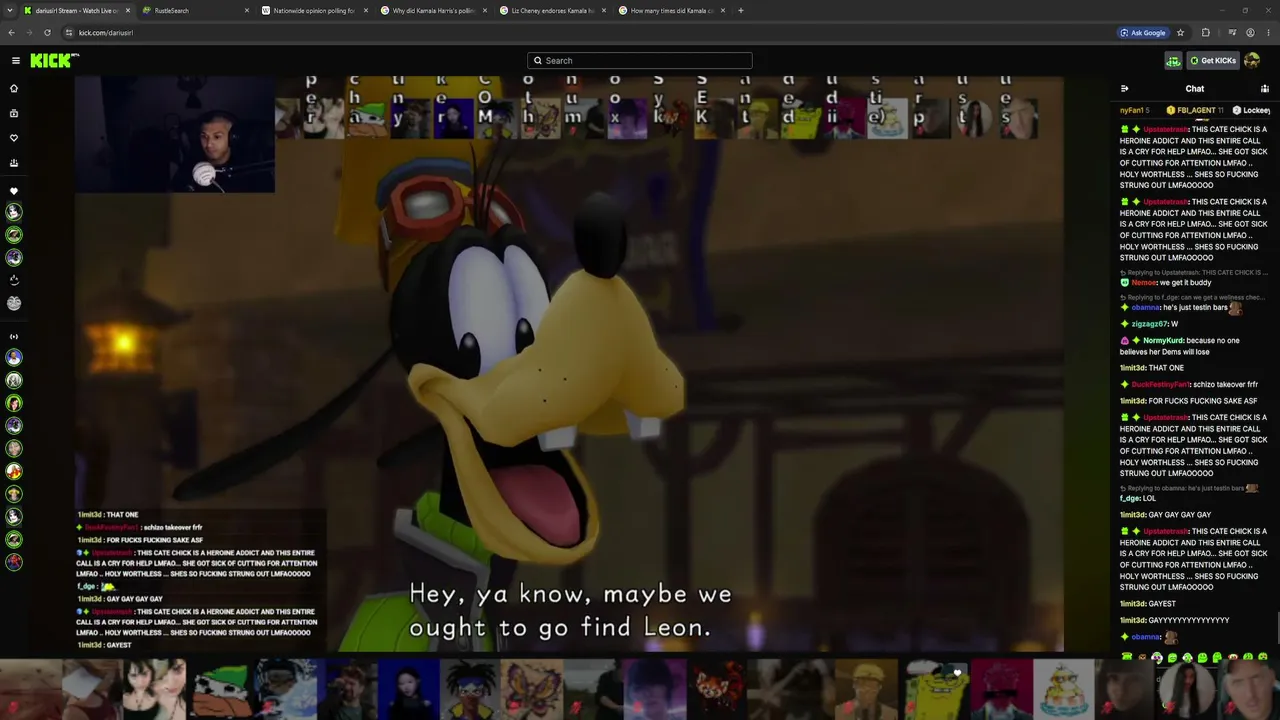Open the green drops icon beside Get KICKs
The width and height of the screenshot is (1280, 720).
click(x=1173, y=61)
